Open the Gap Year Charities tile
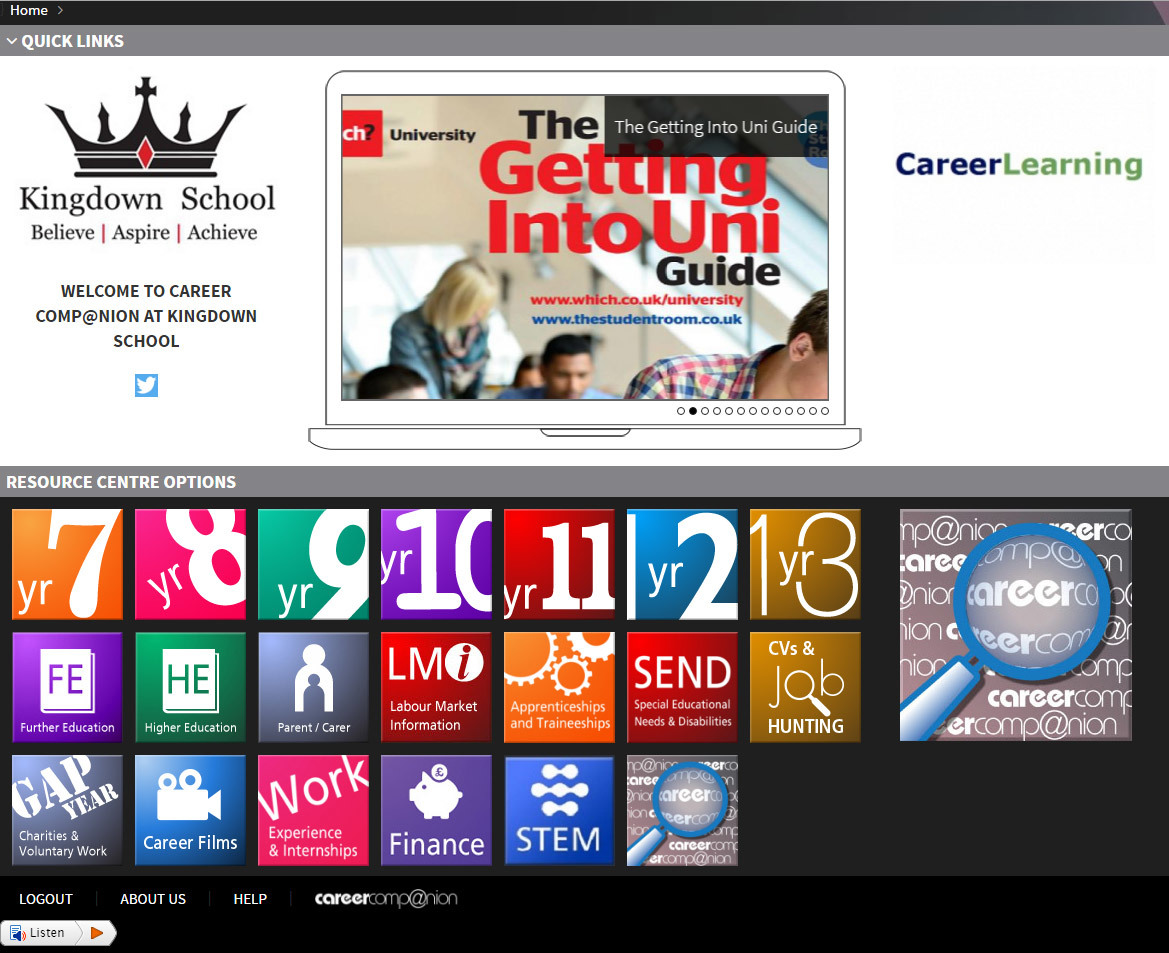 pyautogui.click(x=67, y=811)
